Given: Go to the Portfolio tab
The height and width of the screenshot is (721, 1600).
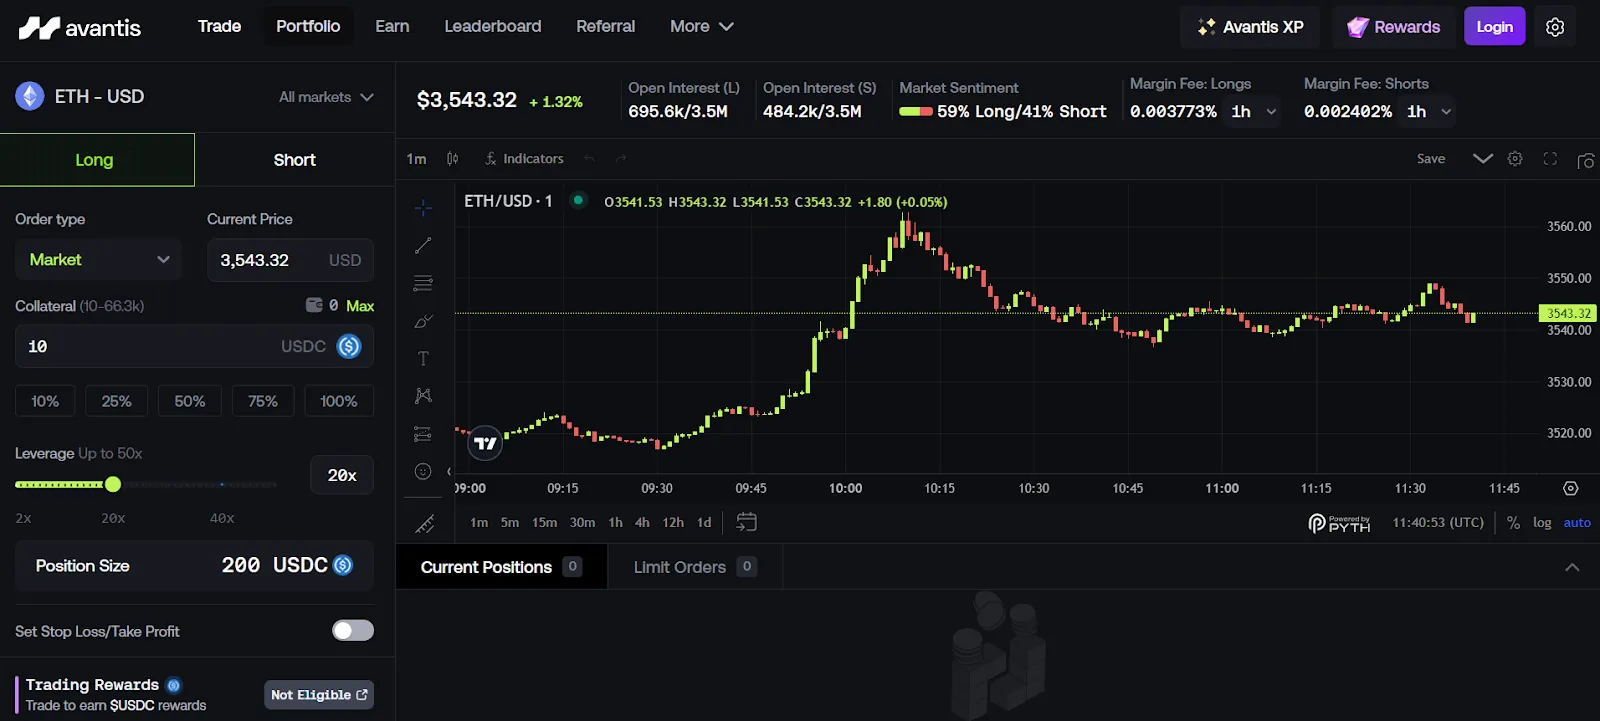Looking at the screenshot, I should (x=308, y=27).
